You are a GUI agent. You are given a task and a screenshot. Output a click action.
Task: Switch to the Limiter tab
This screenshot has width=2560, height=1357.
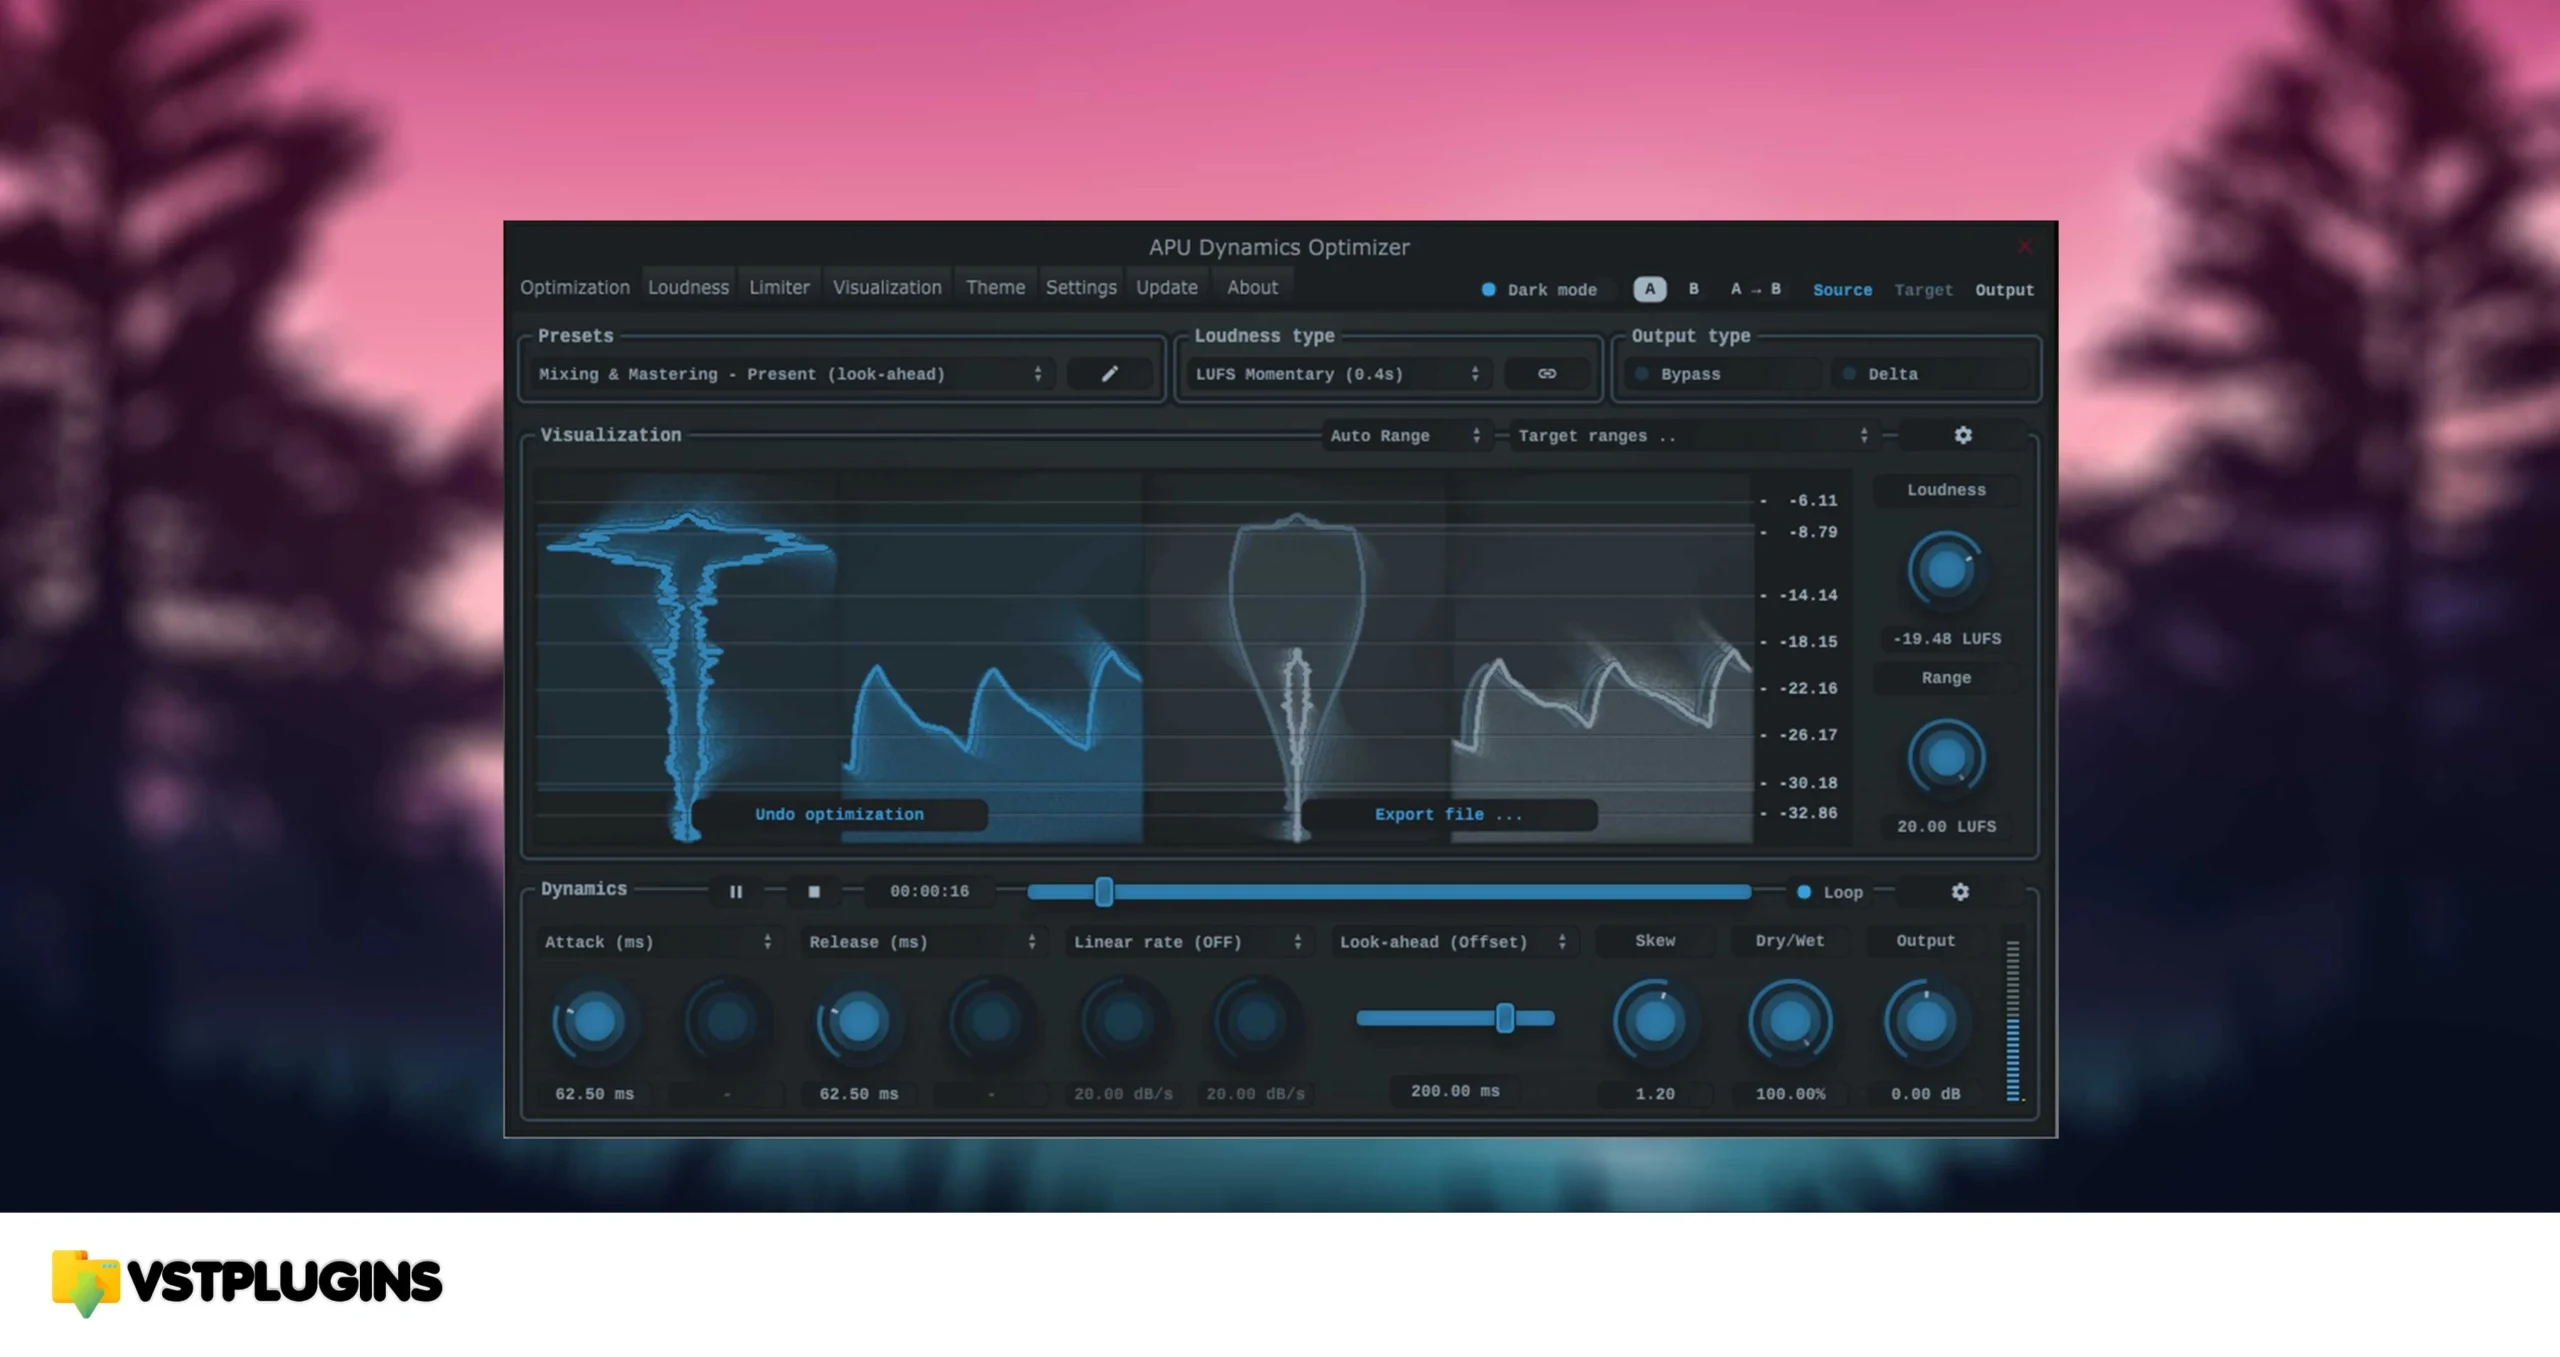[779, 288]
